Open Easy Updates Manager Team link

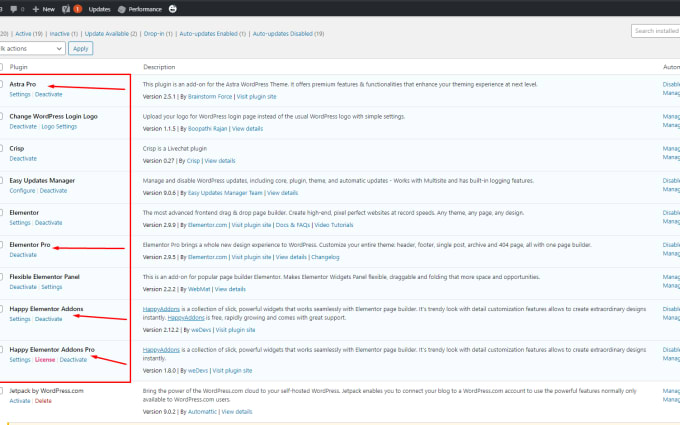pyautogui.click(x=225, y=193)
